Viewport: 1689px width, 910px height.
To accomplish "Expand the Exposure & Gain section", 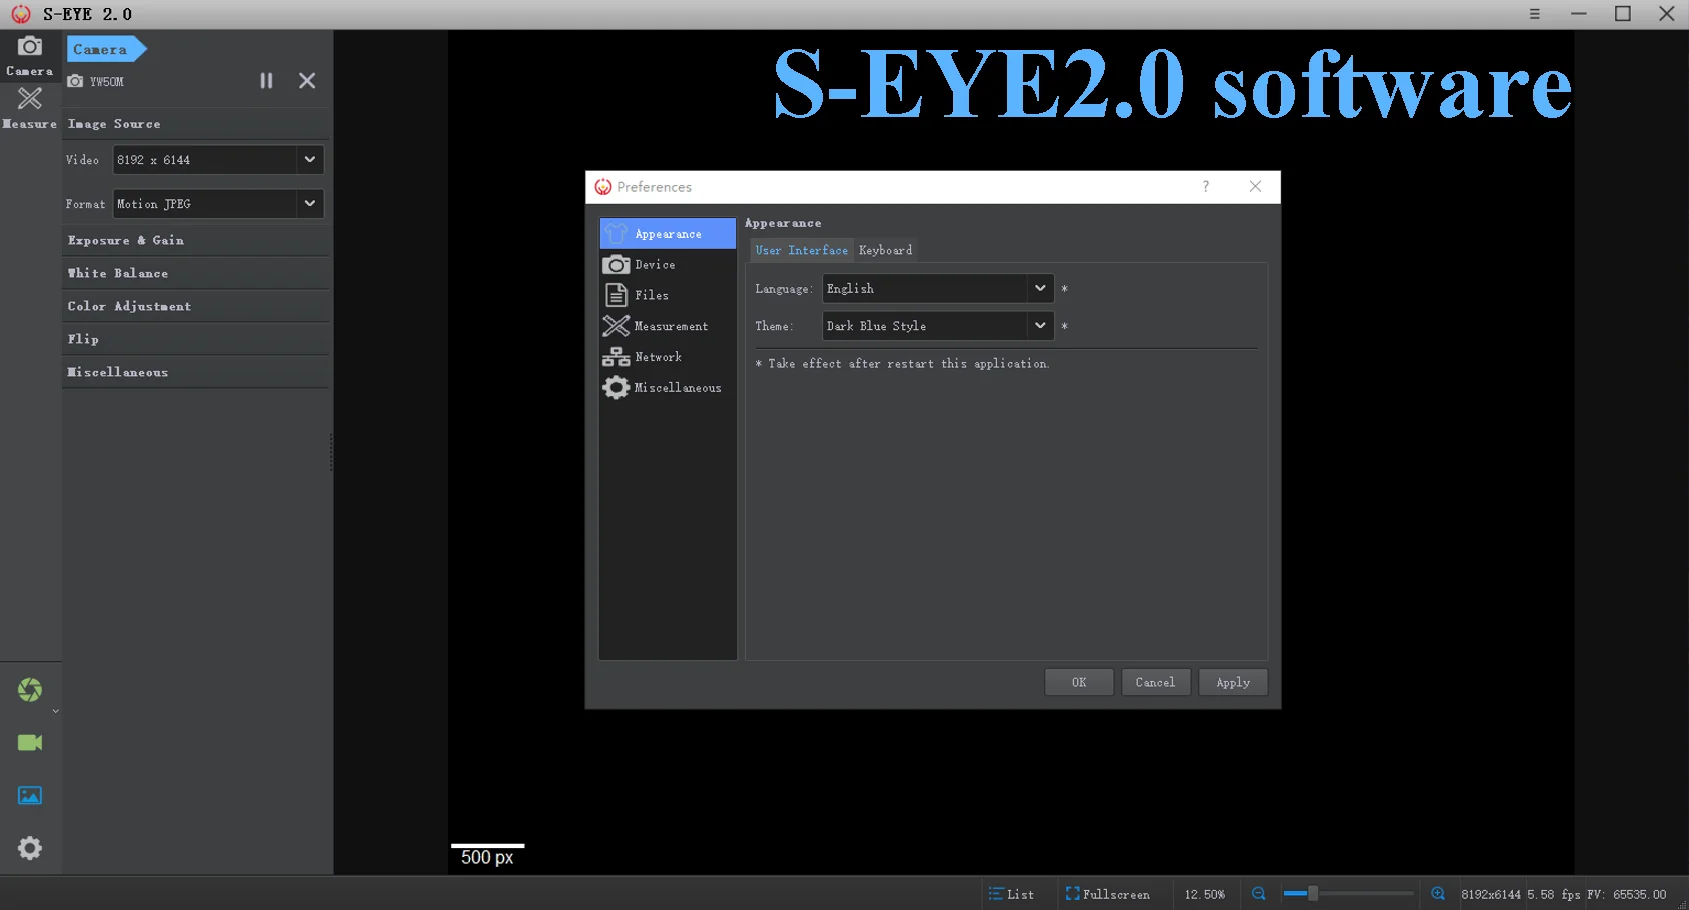I will 196,240.
